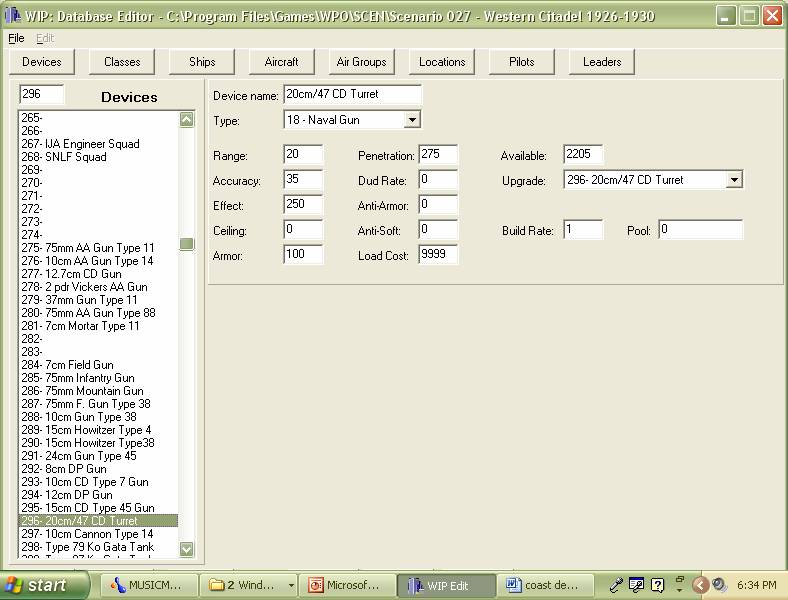Open the Edit menu
This screenshot has height=600, width=788.
[x=45, y=38]
